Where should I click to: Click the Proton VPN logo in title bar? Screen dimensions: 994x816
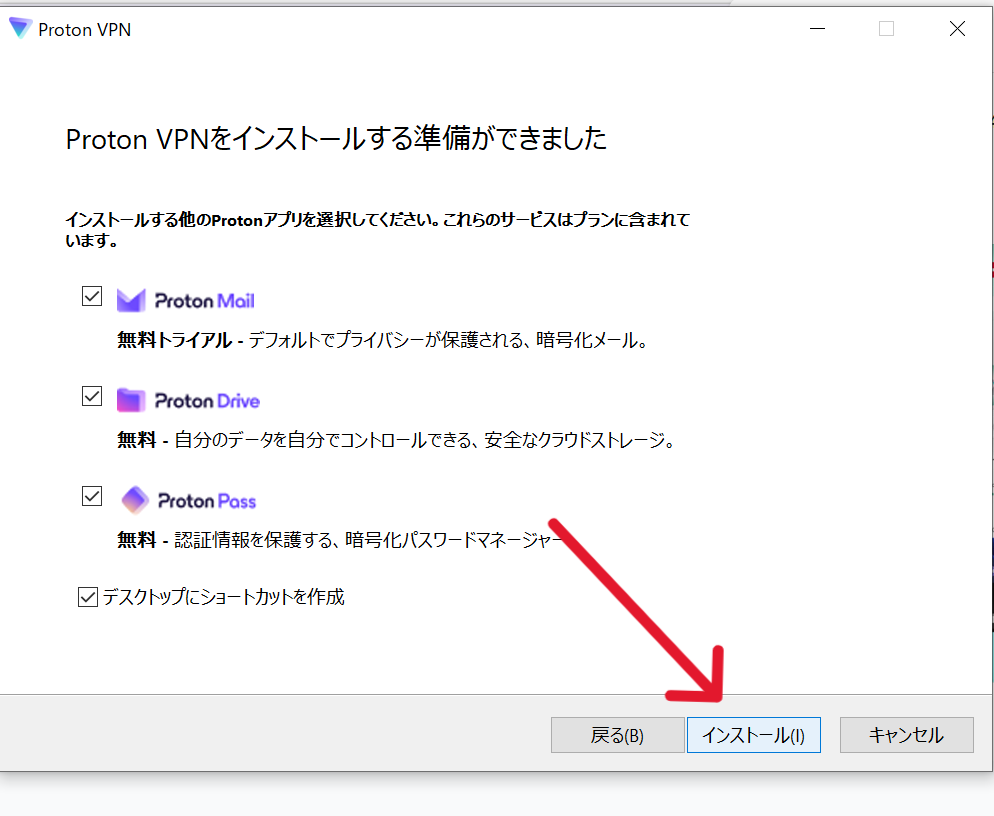tap(20, 29)
